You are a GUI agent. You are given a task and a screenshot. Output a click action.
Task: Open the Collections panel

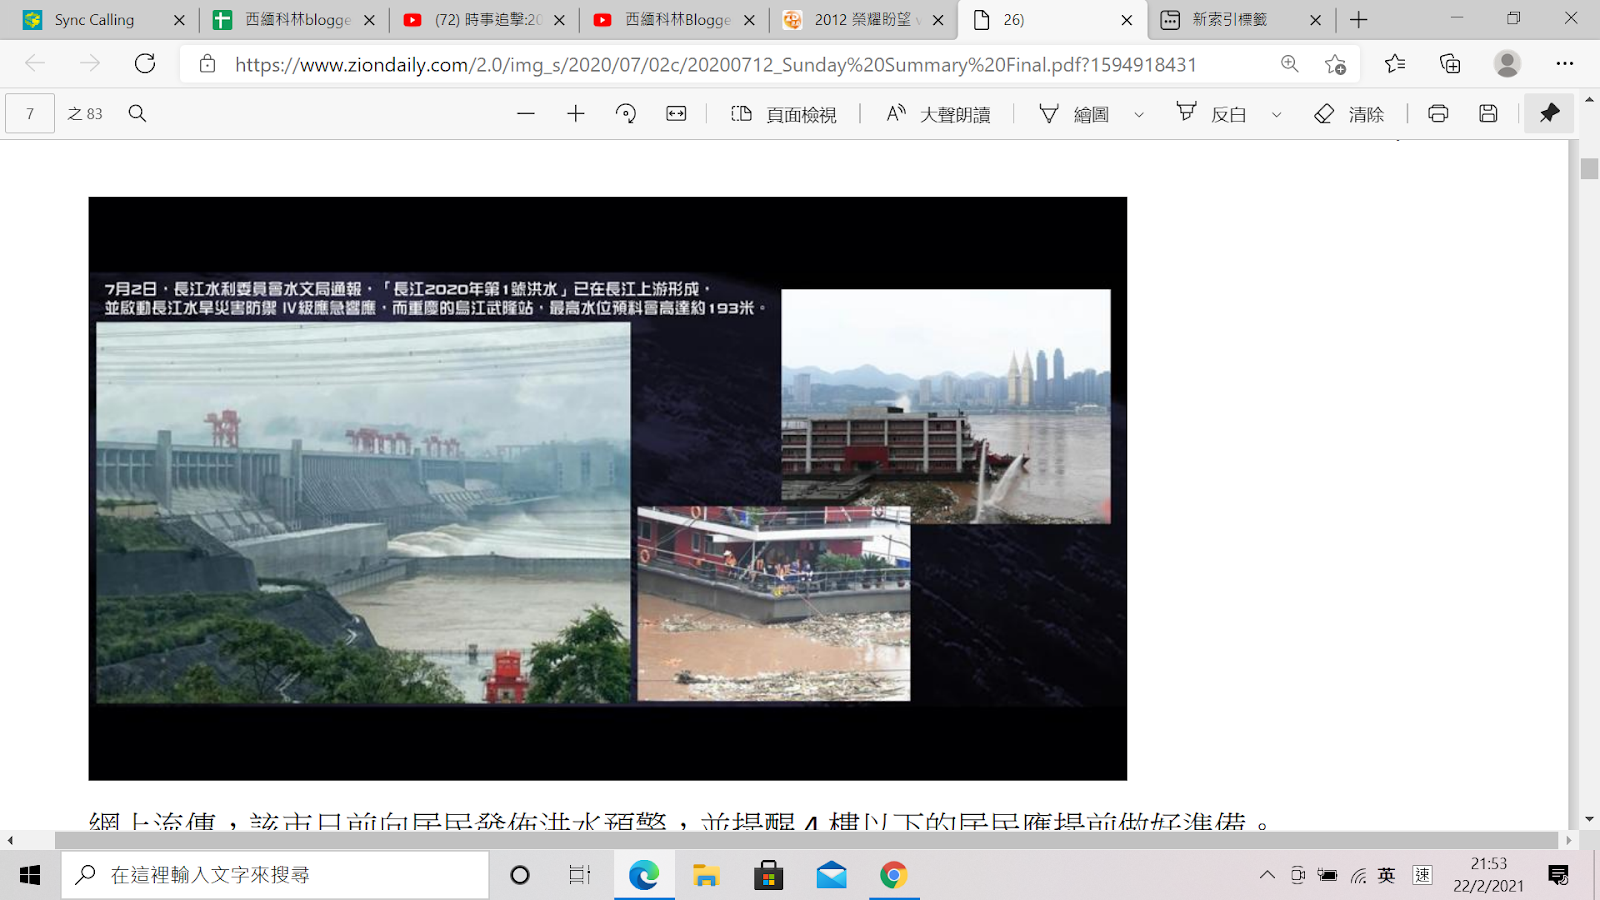coord(1450,64)
